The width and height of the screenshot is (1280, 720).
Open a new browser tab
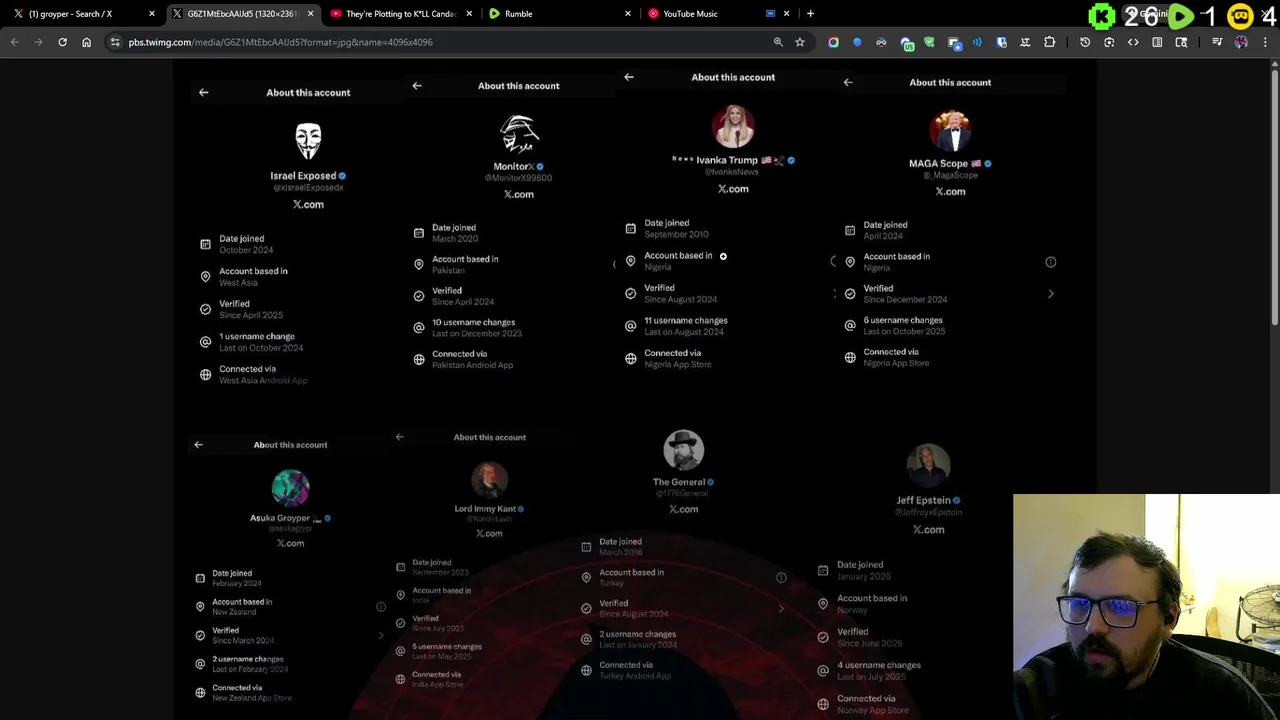[810, 14]
